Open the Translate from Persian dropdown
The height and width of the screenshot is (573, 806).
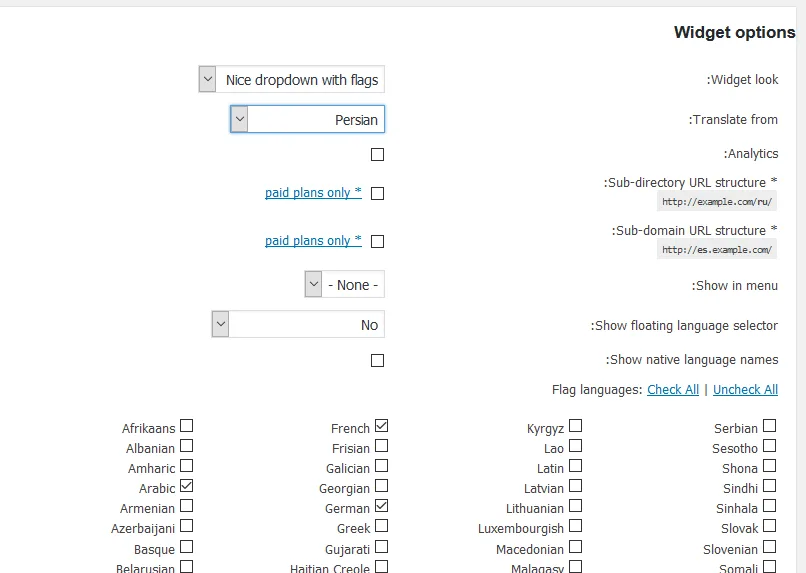[x=307, y=119]
